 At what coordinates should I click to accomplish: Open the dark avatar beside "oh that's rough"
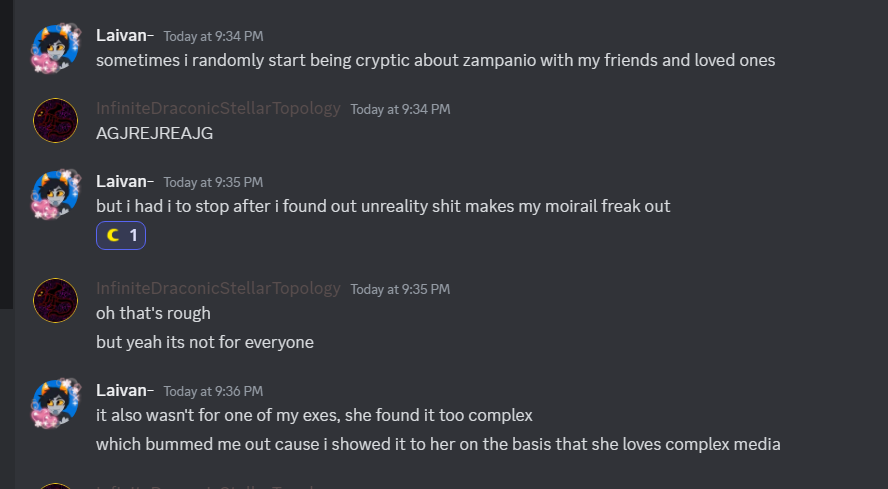coord(56,301)
